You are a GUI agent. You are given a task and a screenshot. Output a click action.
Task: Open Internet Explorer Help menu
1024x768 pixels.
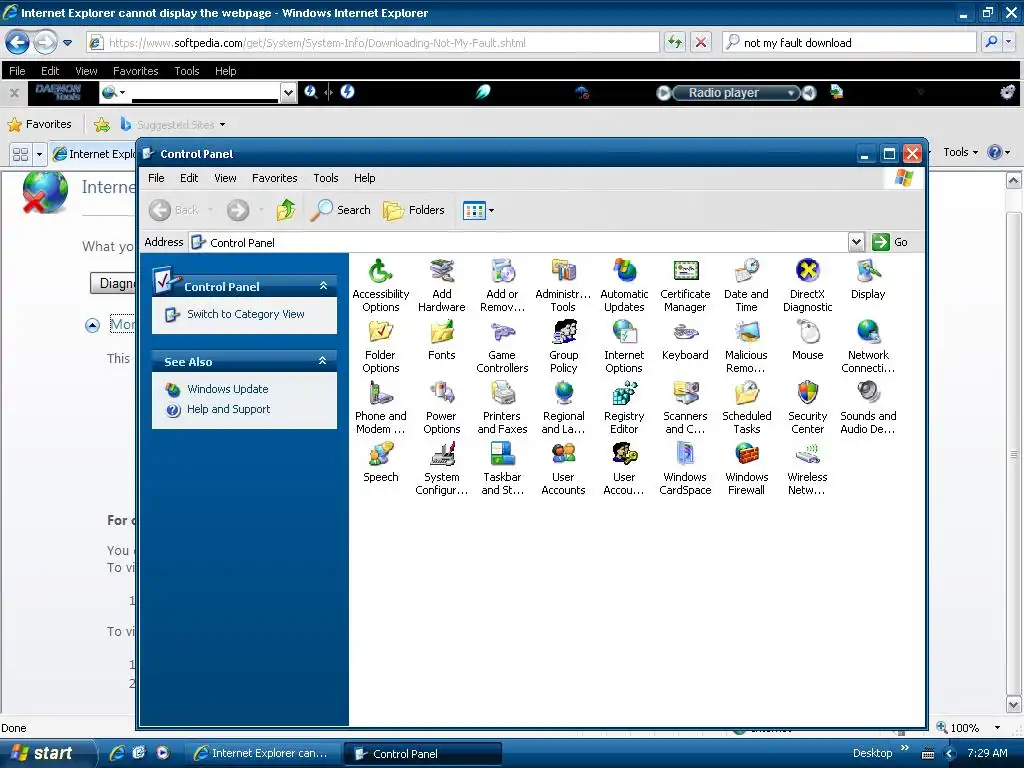tap(225, 71)
